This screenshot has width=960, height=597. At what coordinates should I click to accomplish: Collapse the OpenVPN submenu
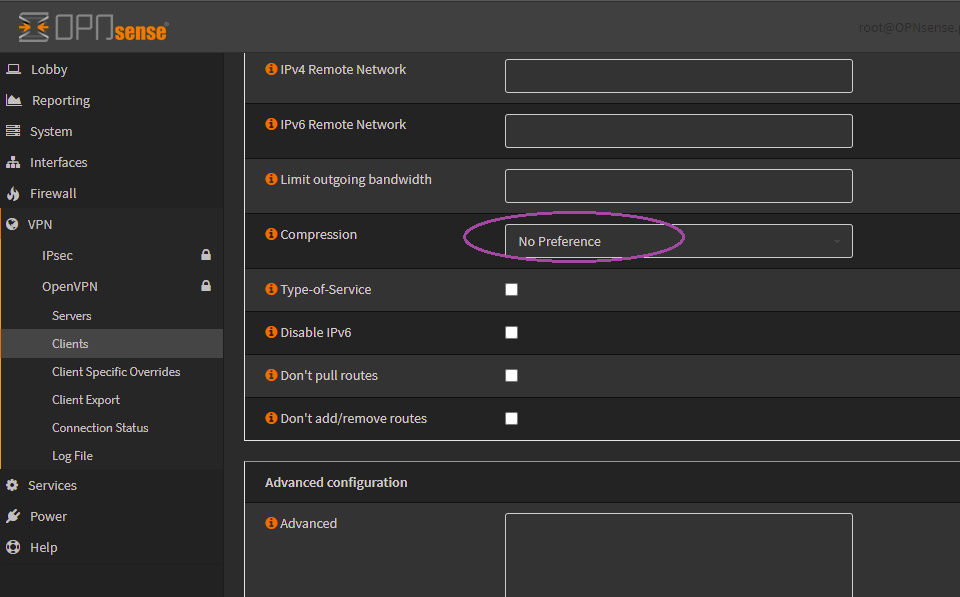69,286
